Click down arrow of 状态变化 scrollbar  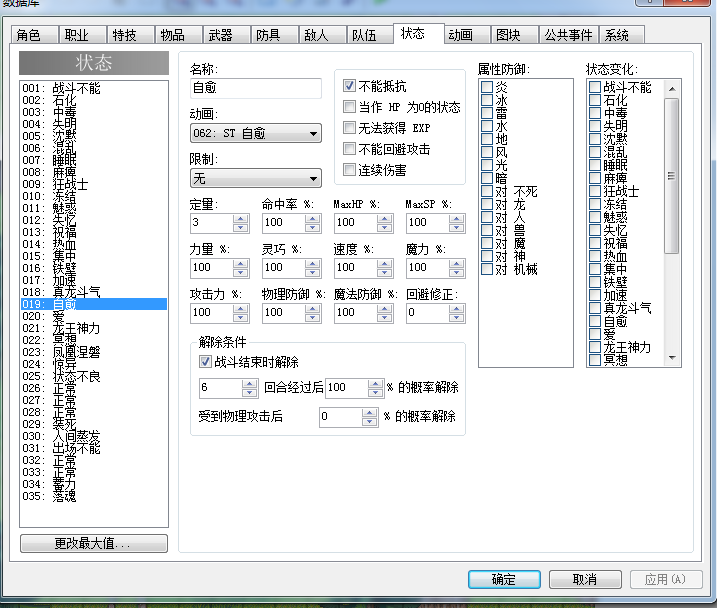pos(672,357)
